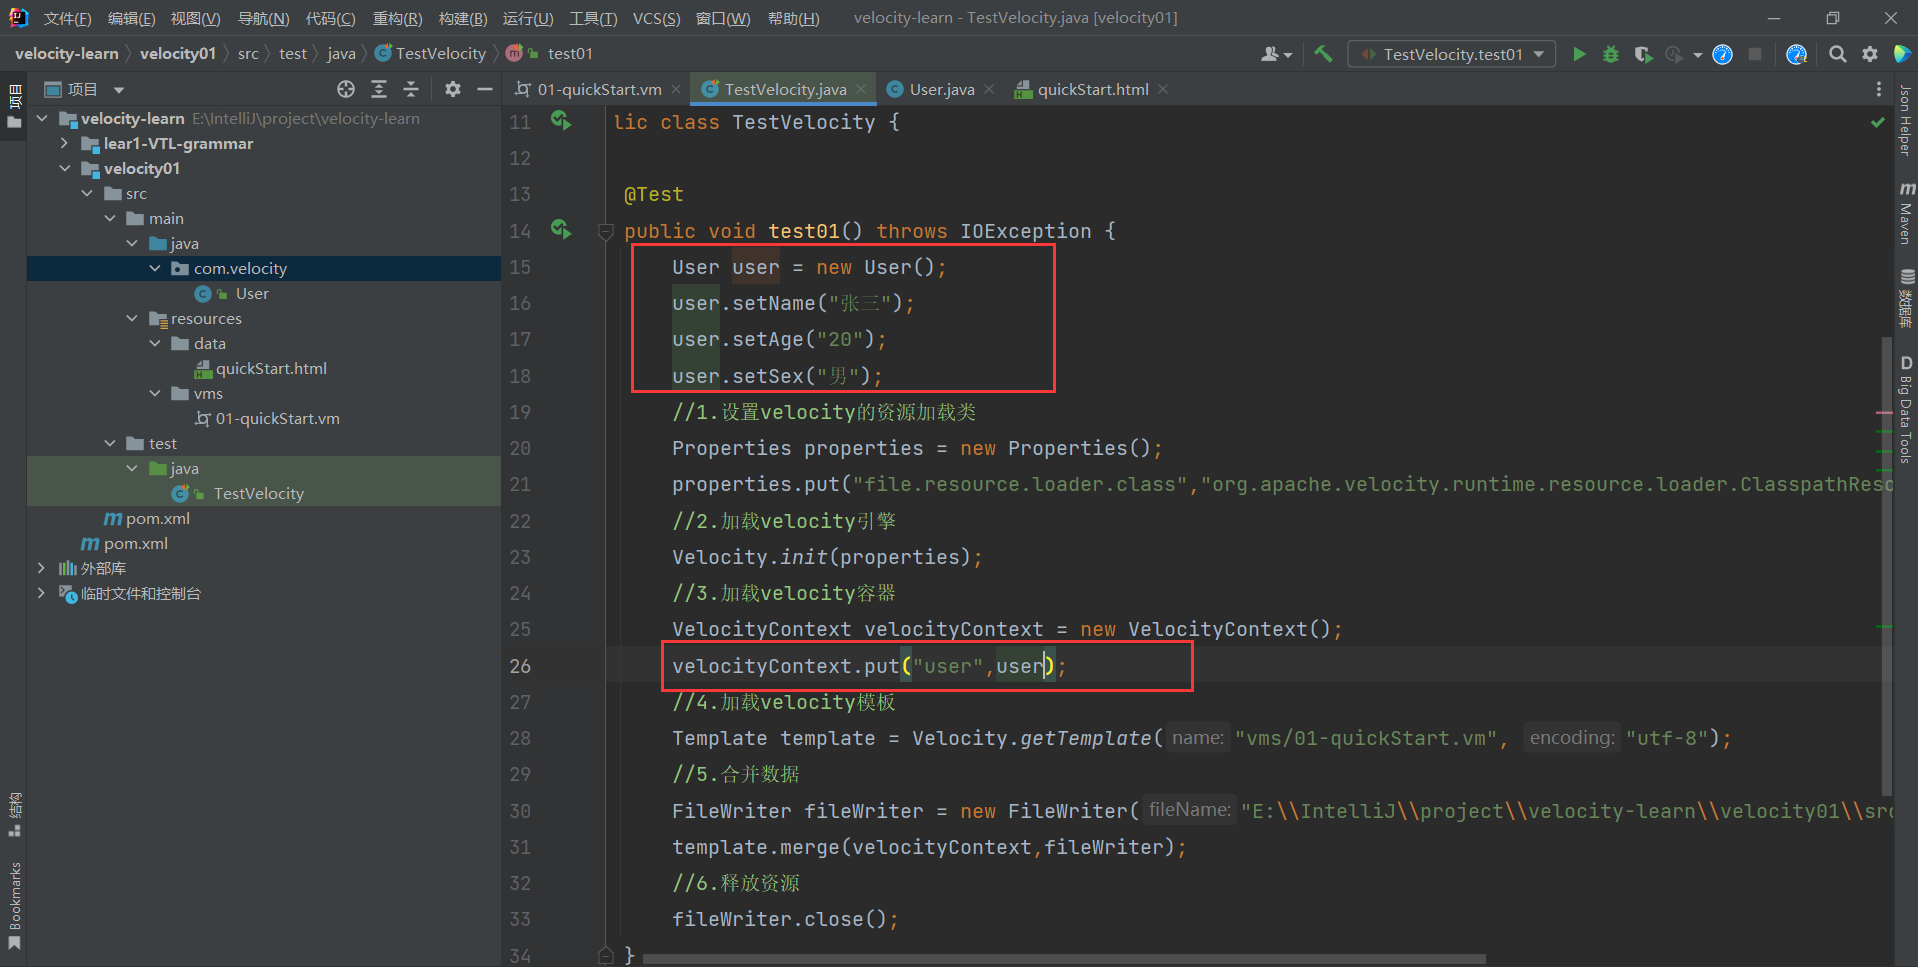Click the locate opened file crosshair icon
This screenshot has height=967, width=1918.
(x=346, y=89)
